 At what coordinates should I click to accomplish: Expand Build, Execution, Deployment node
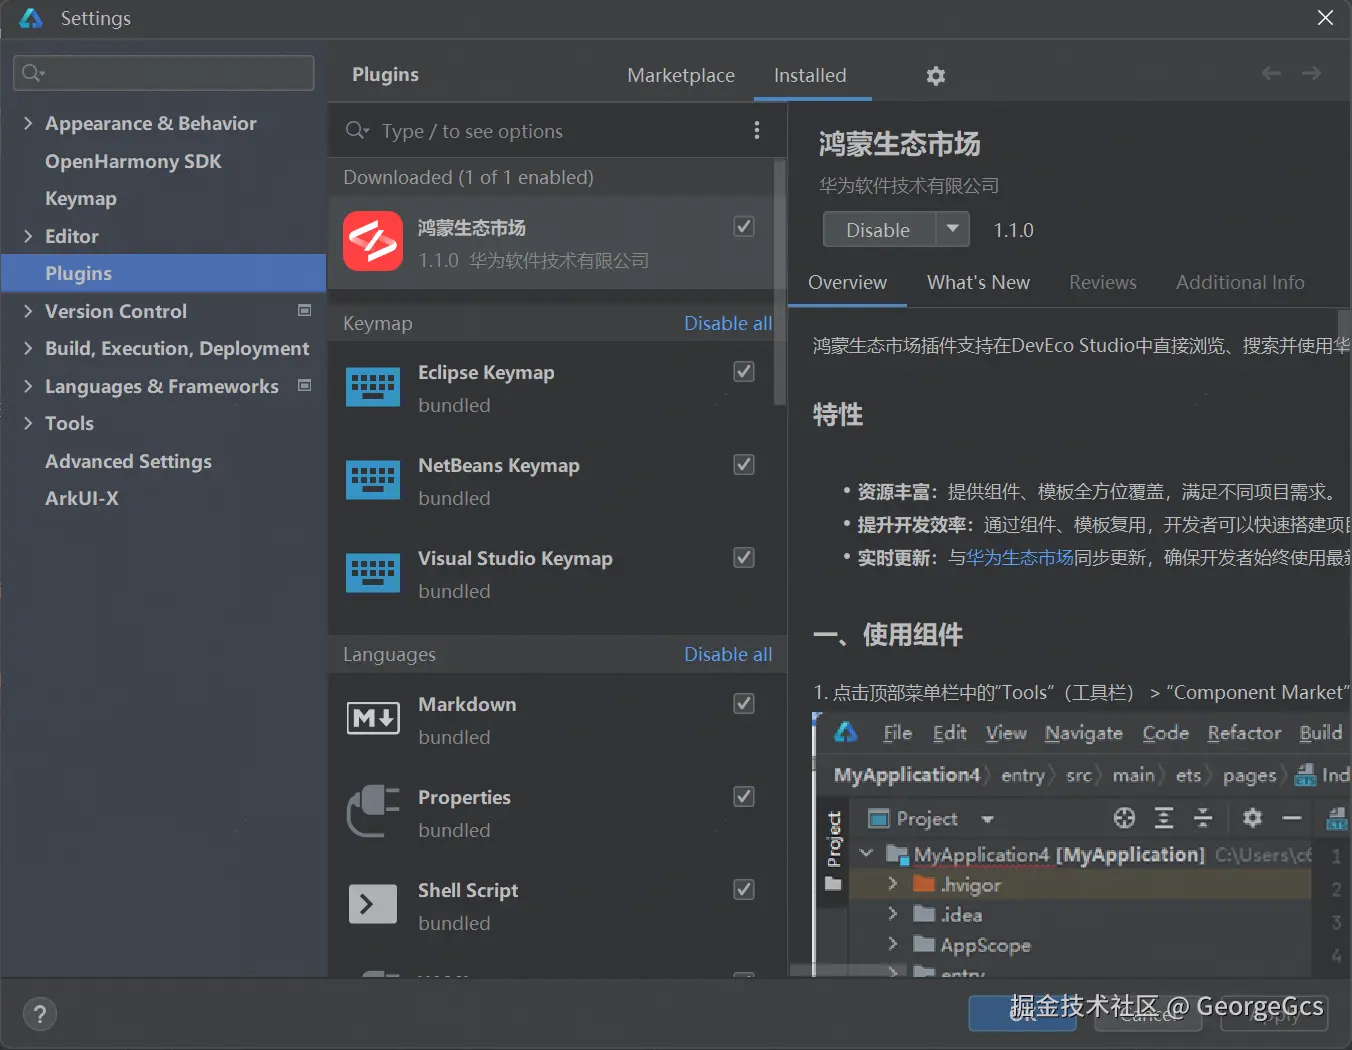pos(28,348)
